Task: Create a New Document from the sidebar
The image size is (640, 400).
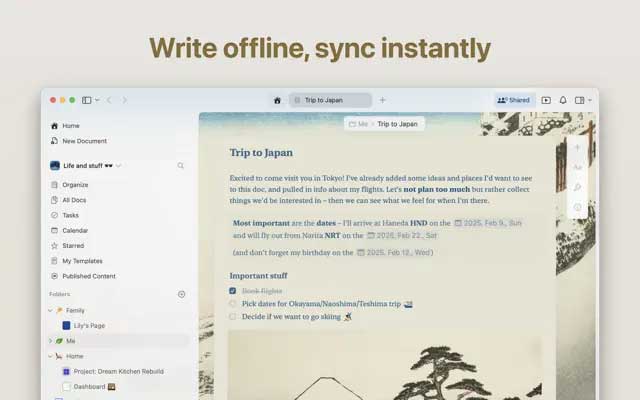Action: [84, 141]
